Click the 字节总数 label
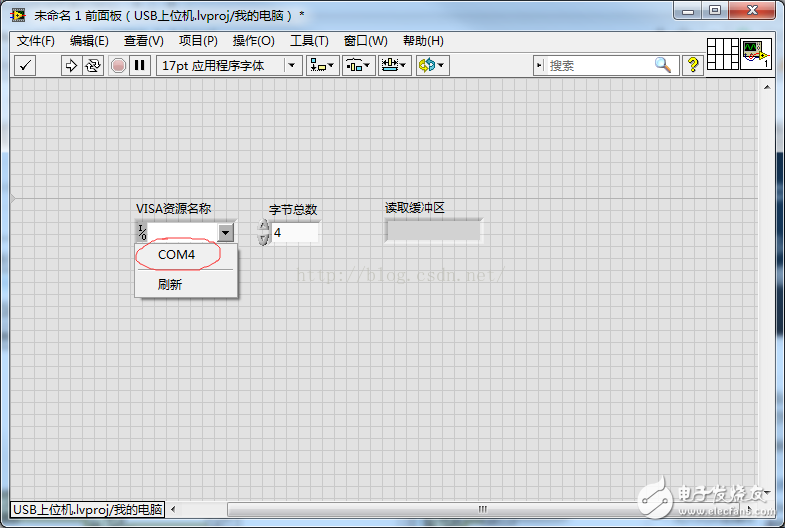 point(293,209)
